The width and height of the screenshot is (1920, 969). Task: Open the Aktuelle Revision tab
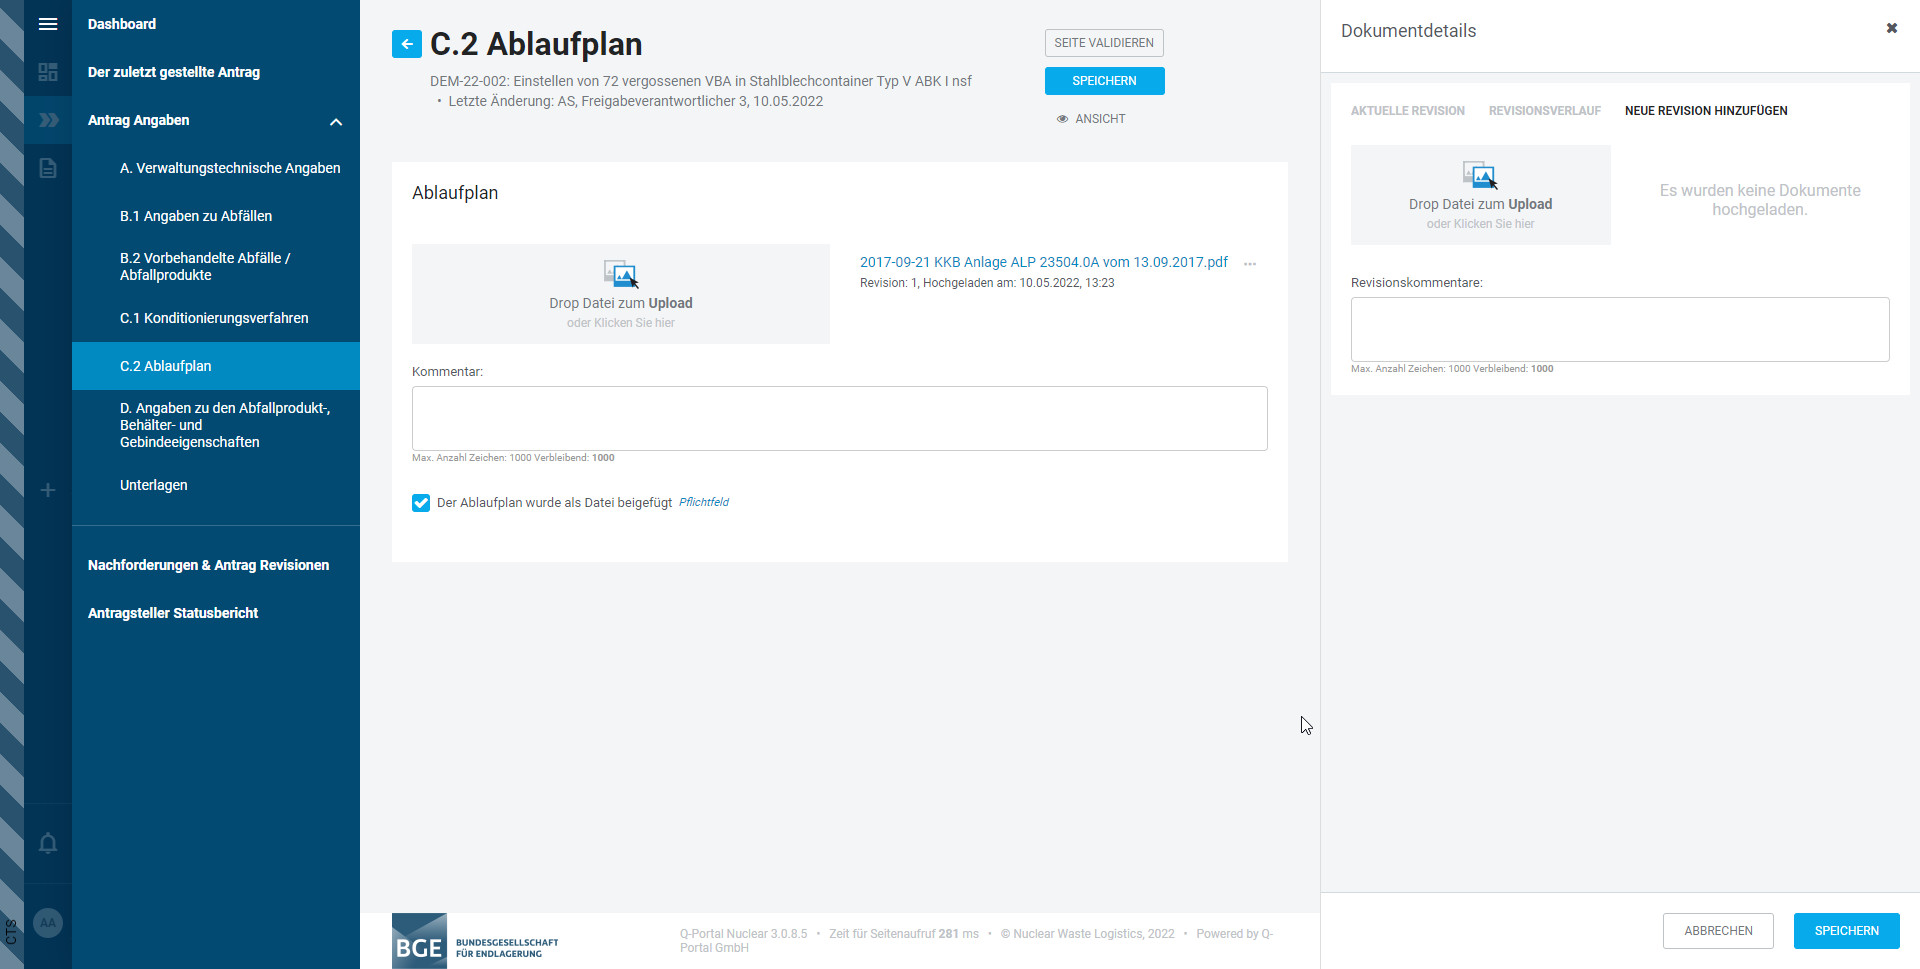(1407, 110)
